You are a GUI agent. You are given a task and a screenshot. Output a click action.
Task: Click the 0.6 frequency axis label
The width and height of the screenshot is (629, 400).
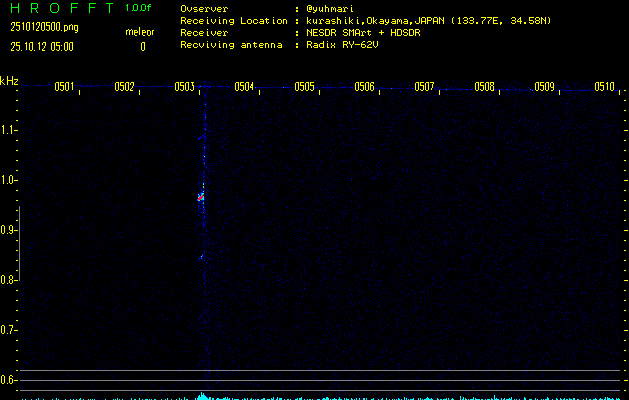(9, 380)
